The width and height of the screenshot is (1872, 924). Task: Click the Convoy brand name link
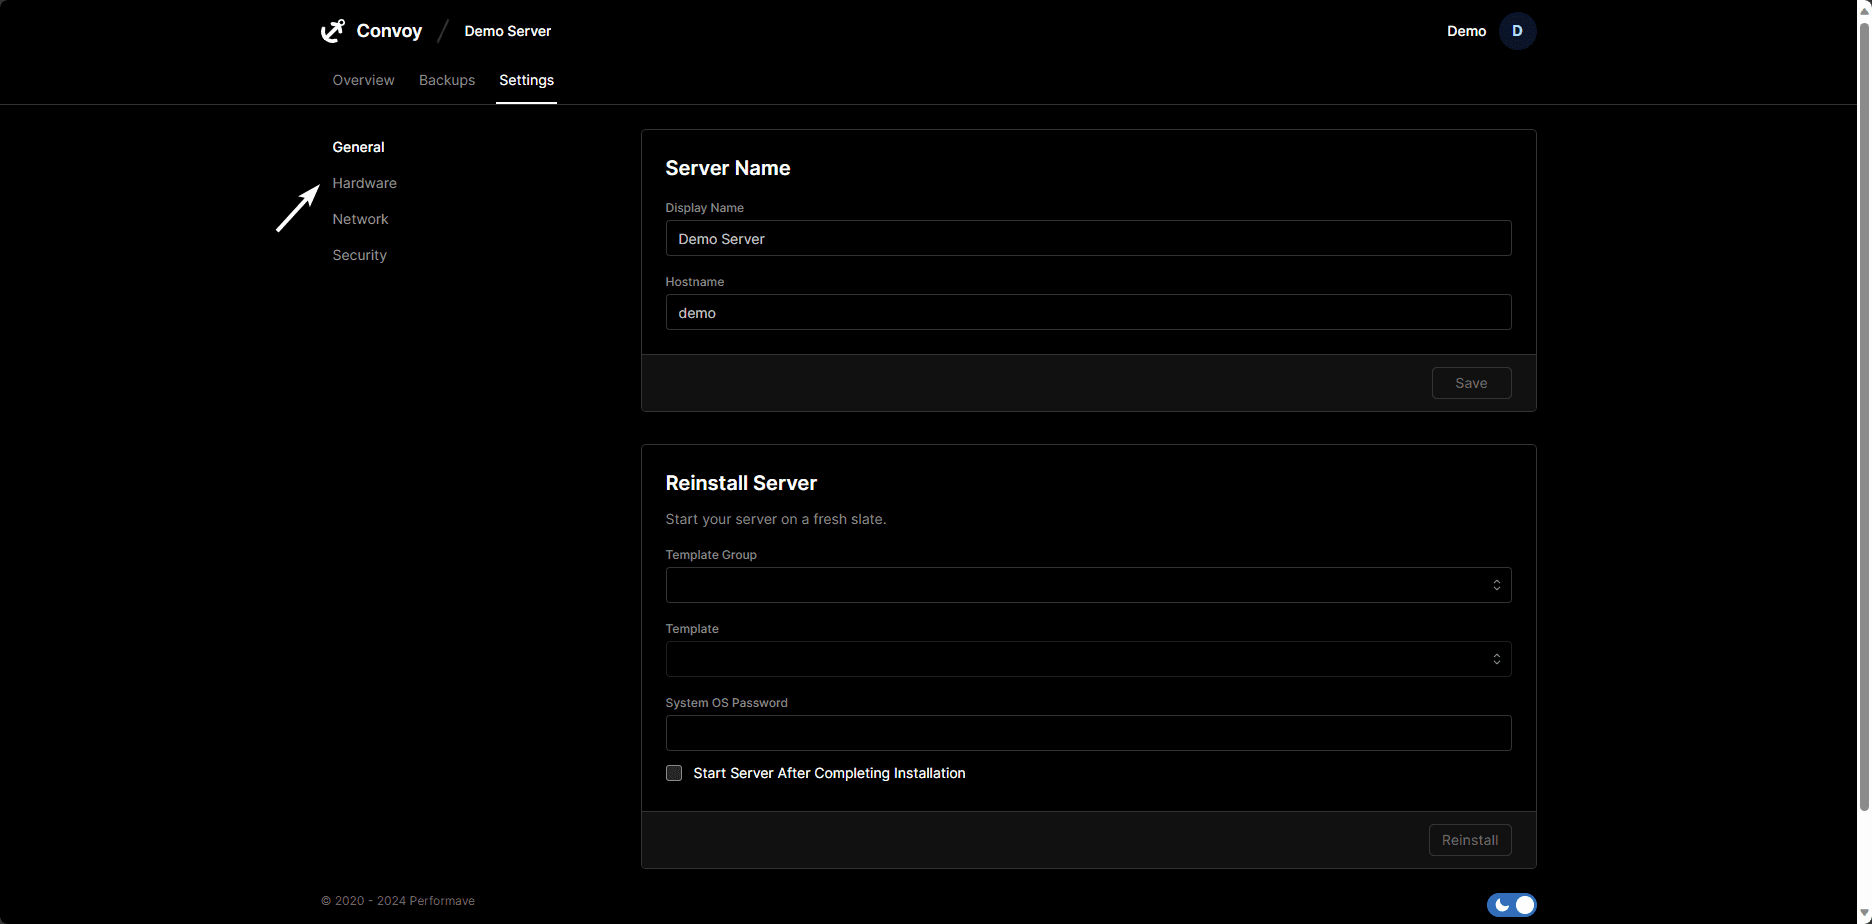[389, 31]
